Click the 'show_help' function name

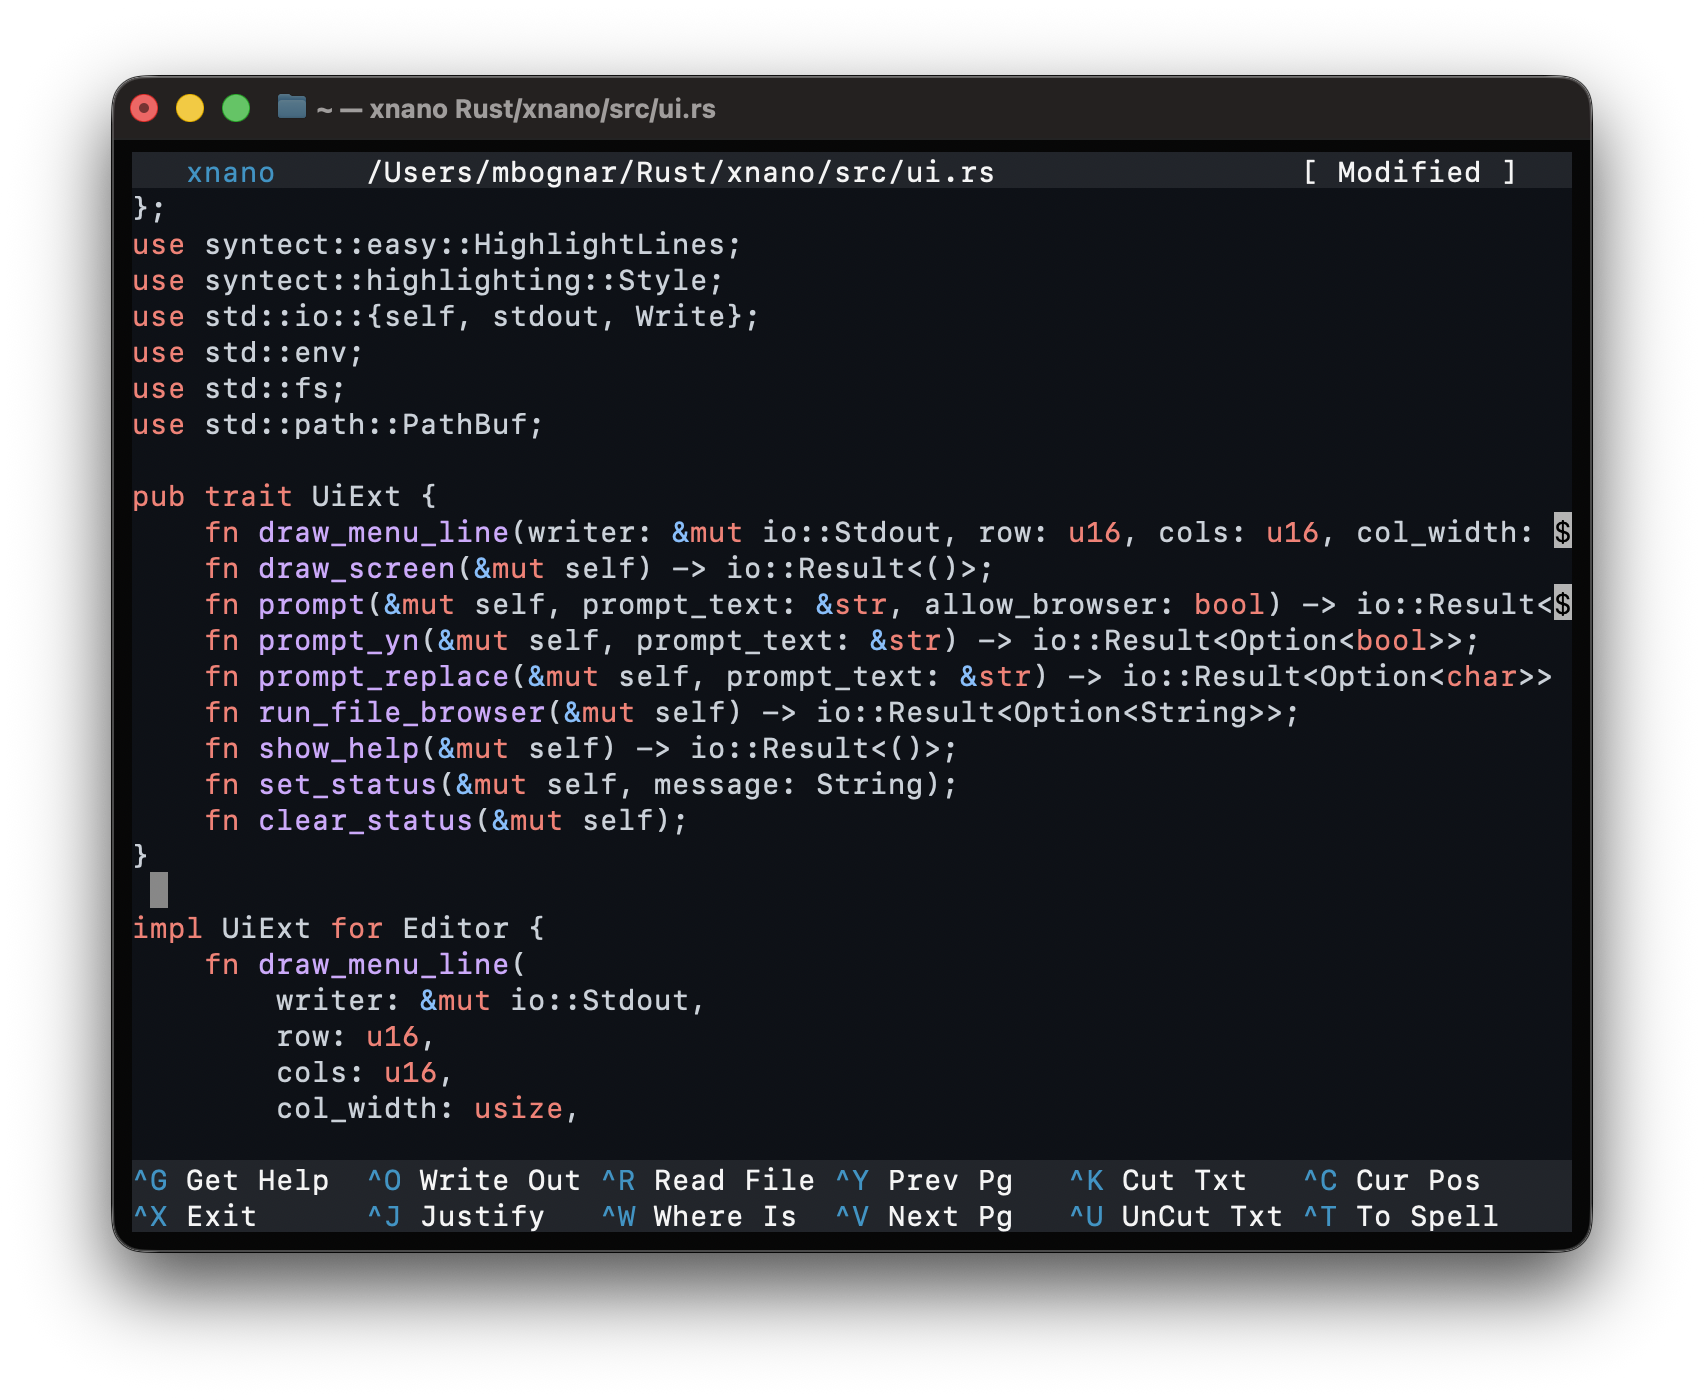(339, 748)
